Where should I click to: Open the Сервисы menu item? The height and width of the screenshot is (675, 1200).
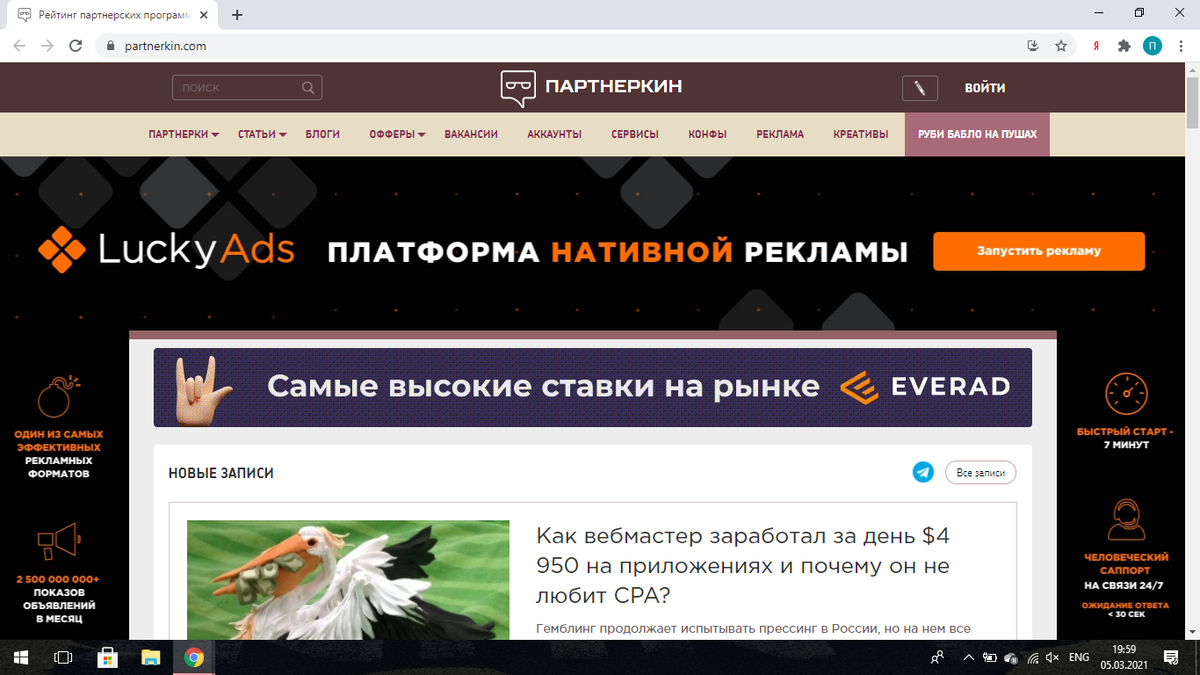point(635,134)
